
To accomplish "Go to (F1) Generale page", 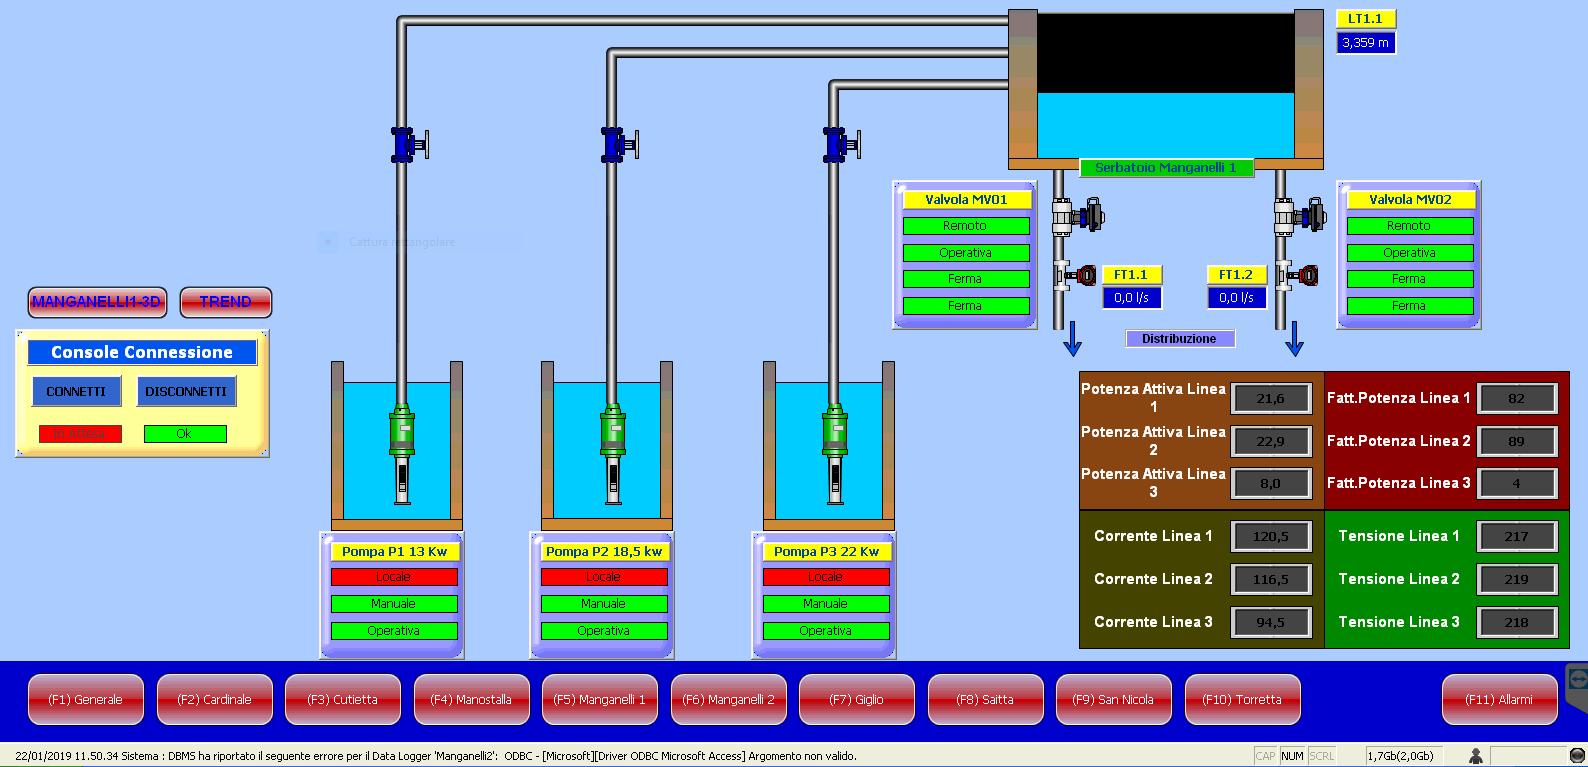I will 86,699.
